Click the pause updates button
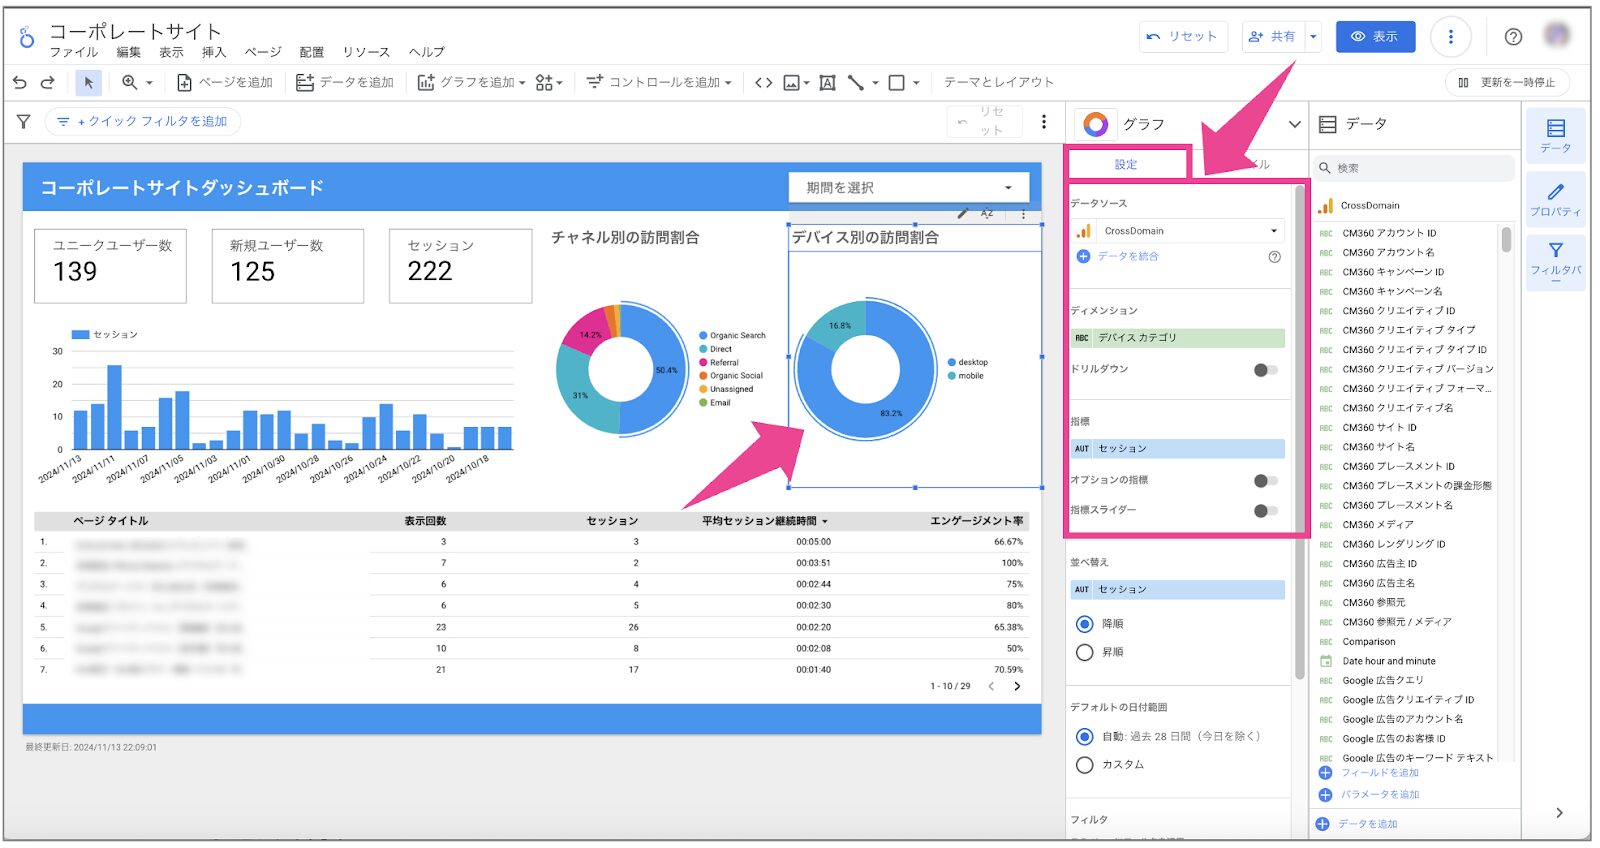The image size is (1600, 848). pyautogui.click(x=1507, y=82)
